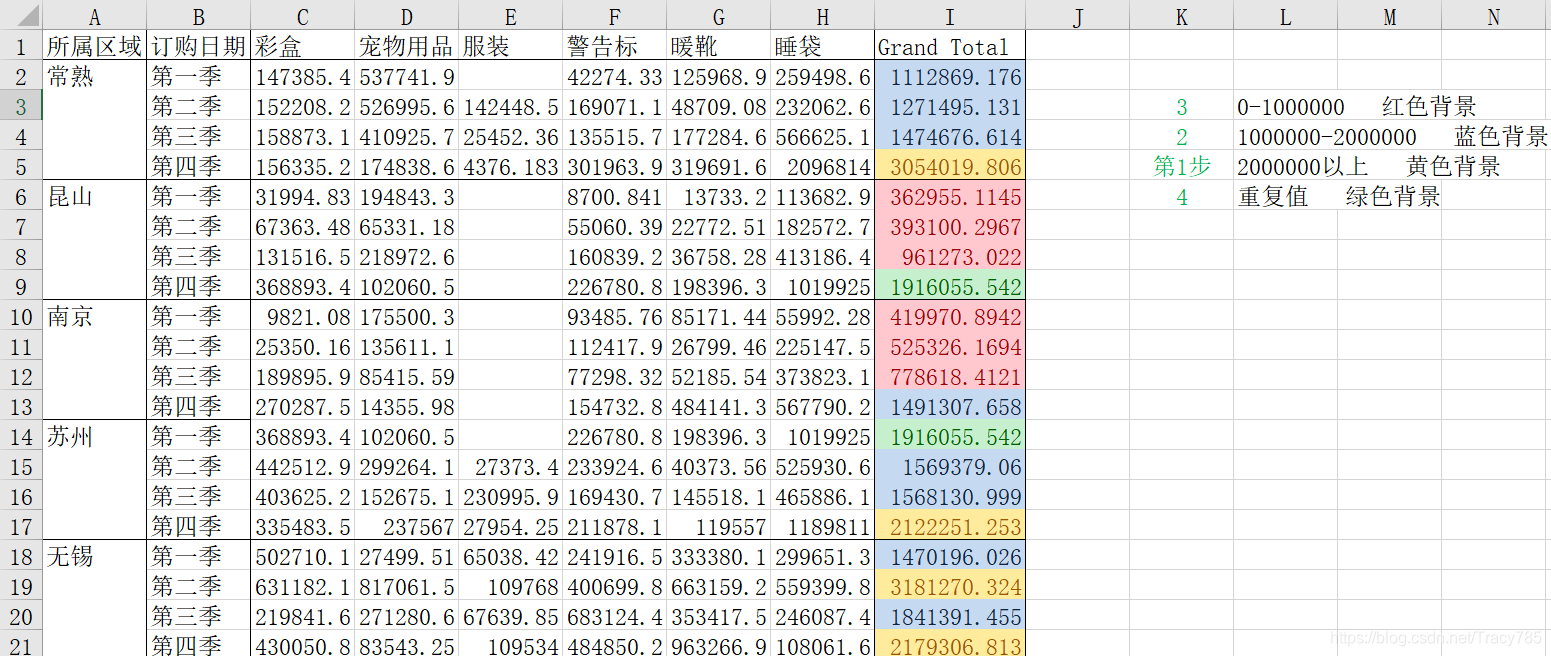The image size is (1551, 656).
Task: Select header cell 警告标
Action: coord(615,47)
